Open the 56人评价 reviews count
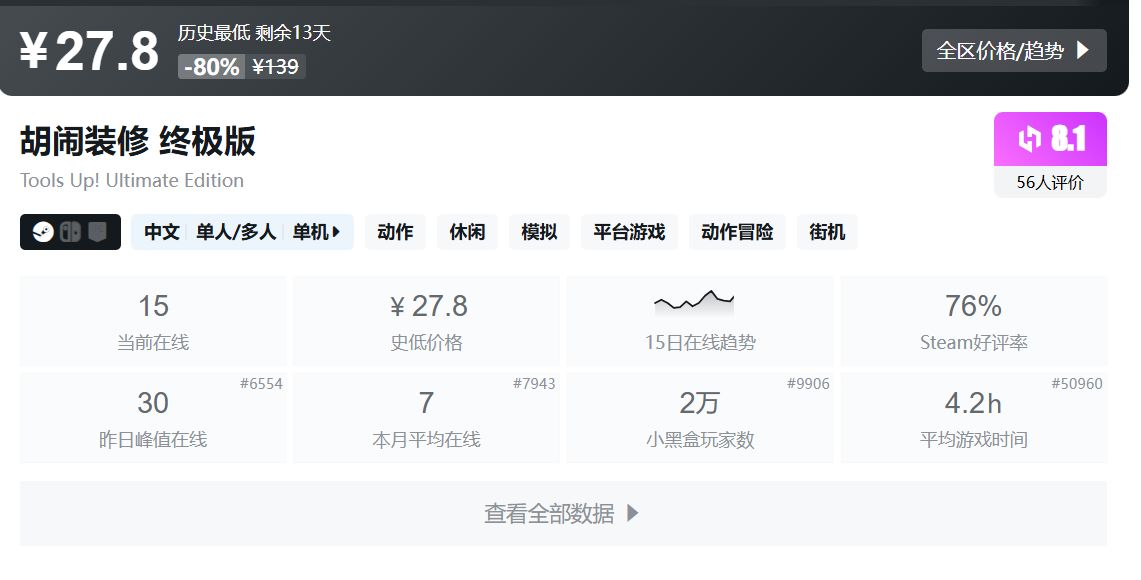 pyautogui.click(x=1050, y=183)
